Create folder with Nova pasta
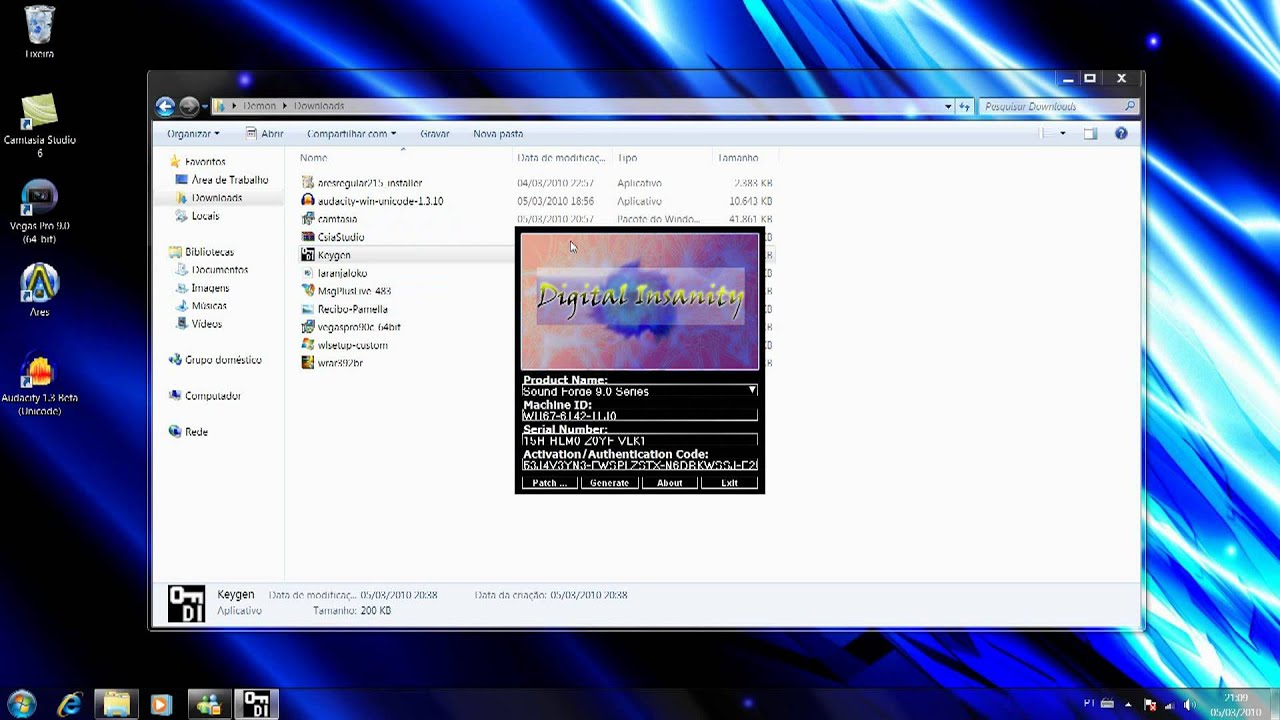The width and height of the screenshot is (1280, 720). point(498,133)
